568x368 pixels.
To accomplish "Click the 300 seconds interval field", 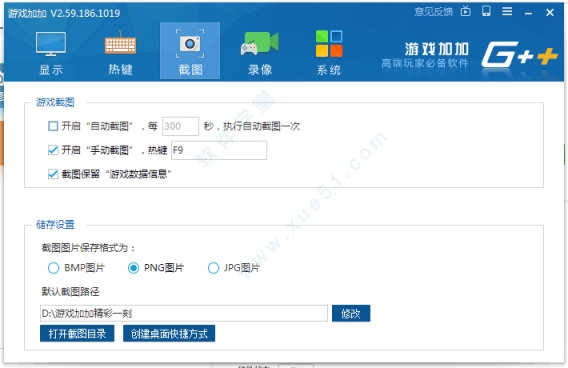I will click(x=180, y=126).
